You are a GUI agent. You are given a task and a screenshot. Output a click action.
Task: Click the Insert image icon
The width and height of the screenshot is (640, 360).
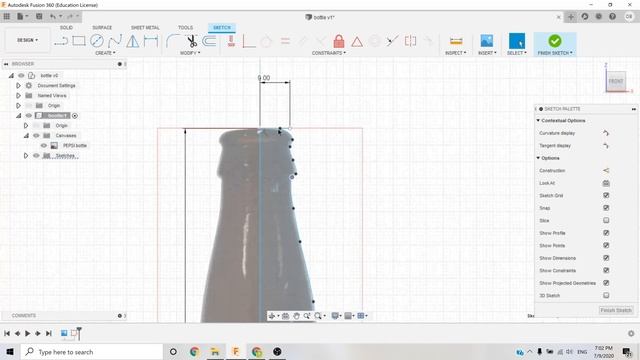pyautogui.click(x=487, y=41)
